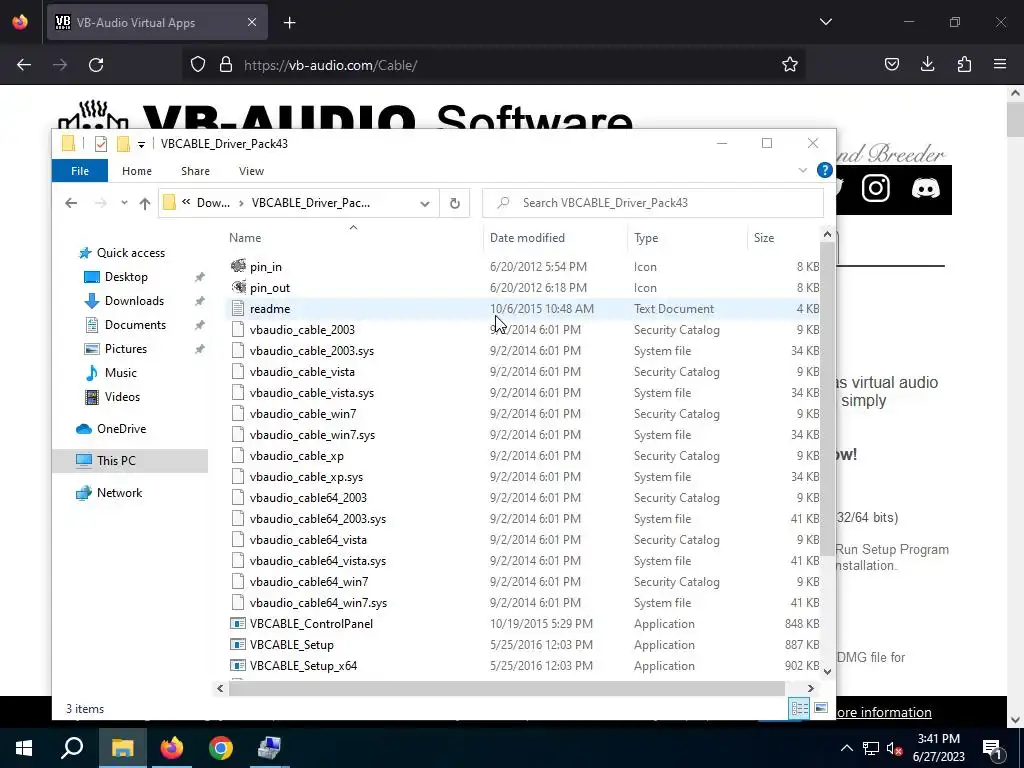Open Chrome from the taskbar
This screenshot has height=768, width=1024.
coord(221,748)
